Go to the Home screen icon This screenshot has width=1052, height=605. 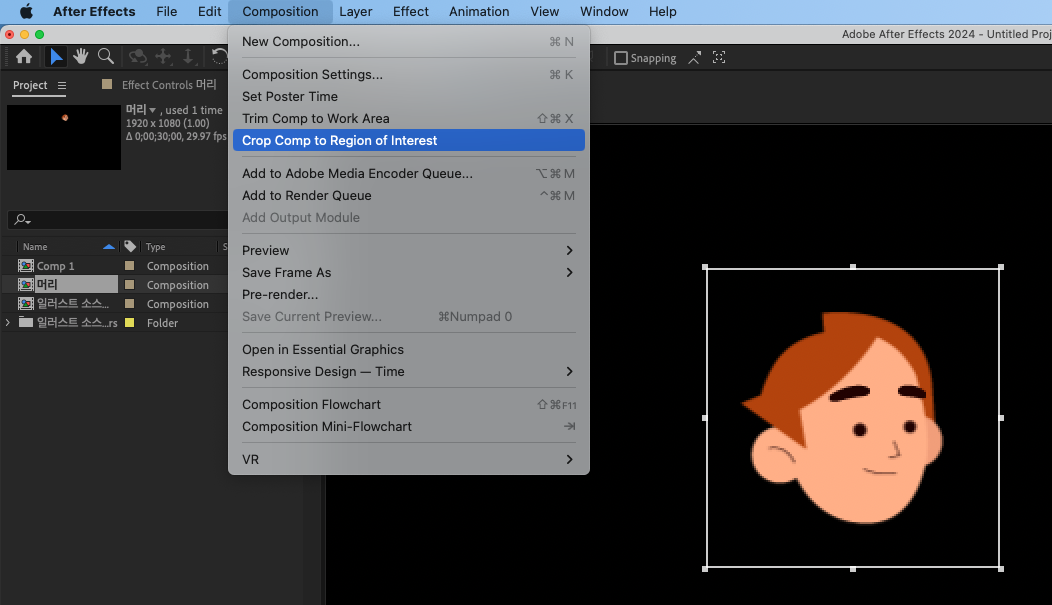click(24, 57)
